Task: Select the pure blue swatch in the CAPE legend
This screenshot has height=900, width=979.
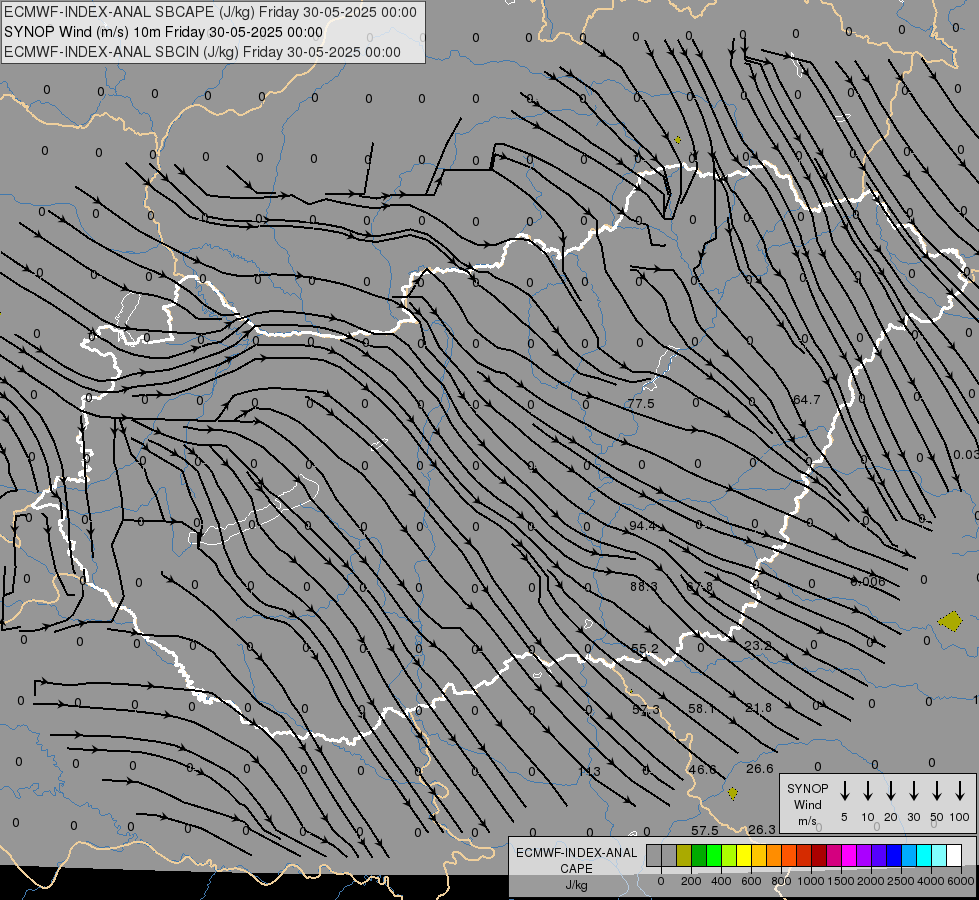Action: (894, 855)
